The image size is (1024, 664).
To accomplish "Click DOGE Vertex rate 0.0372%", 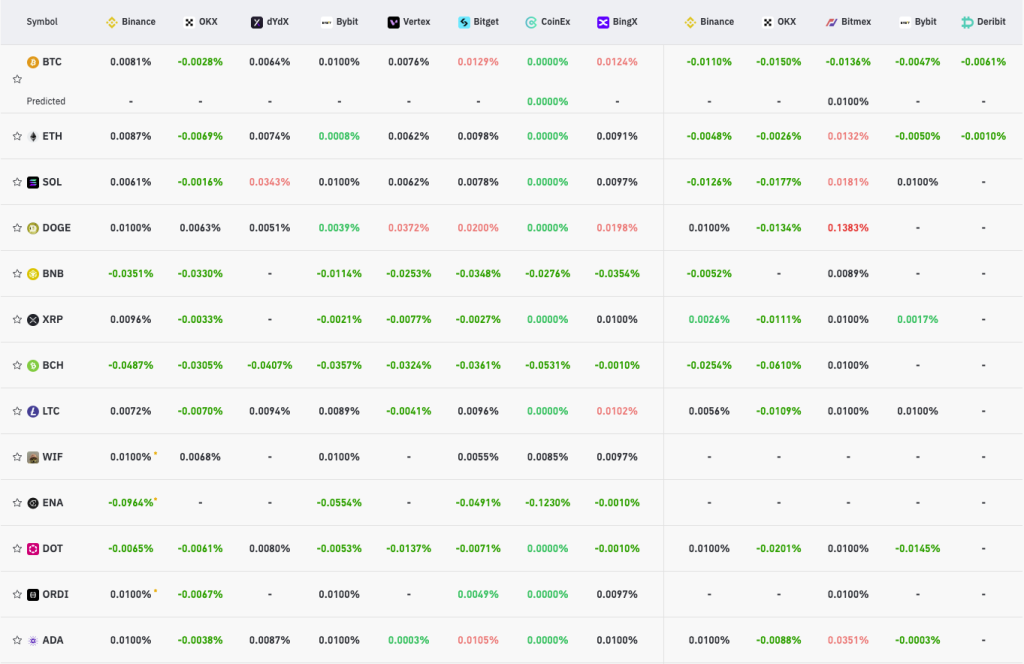I will [408, 228].
